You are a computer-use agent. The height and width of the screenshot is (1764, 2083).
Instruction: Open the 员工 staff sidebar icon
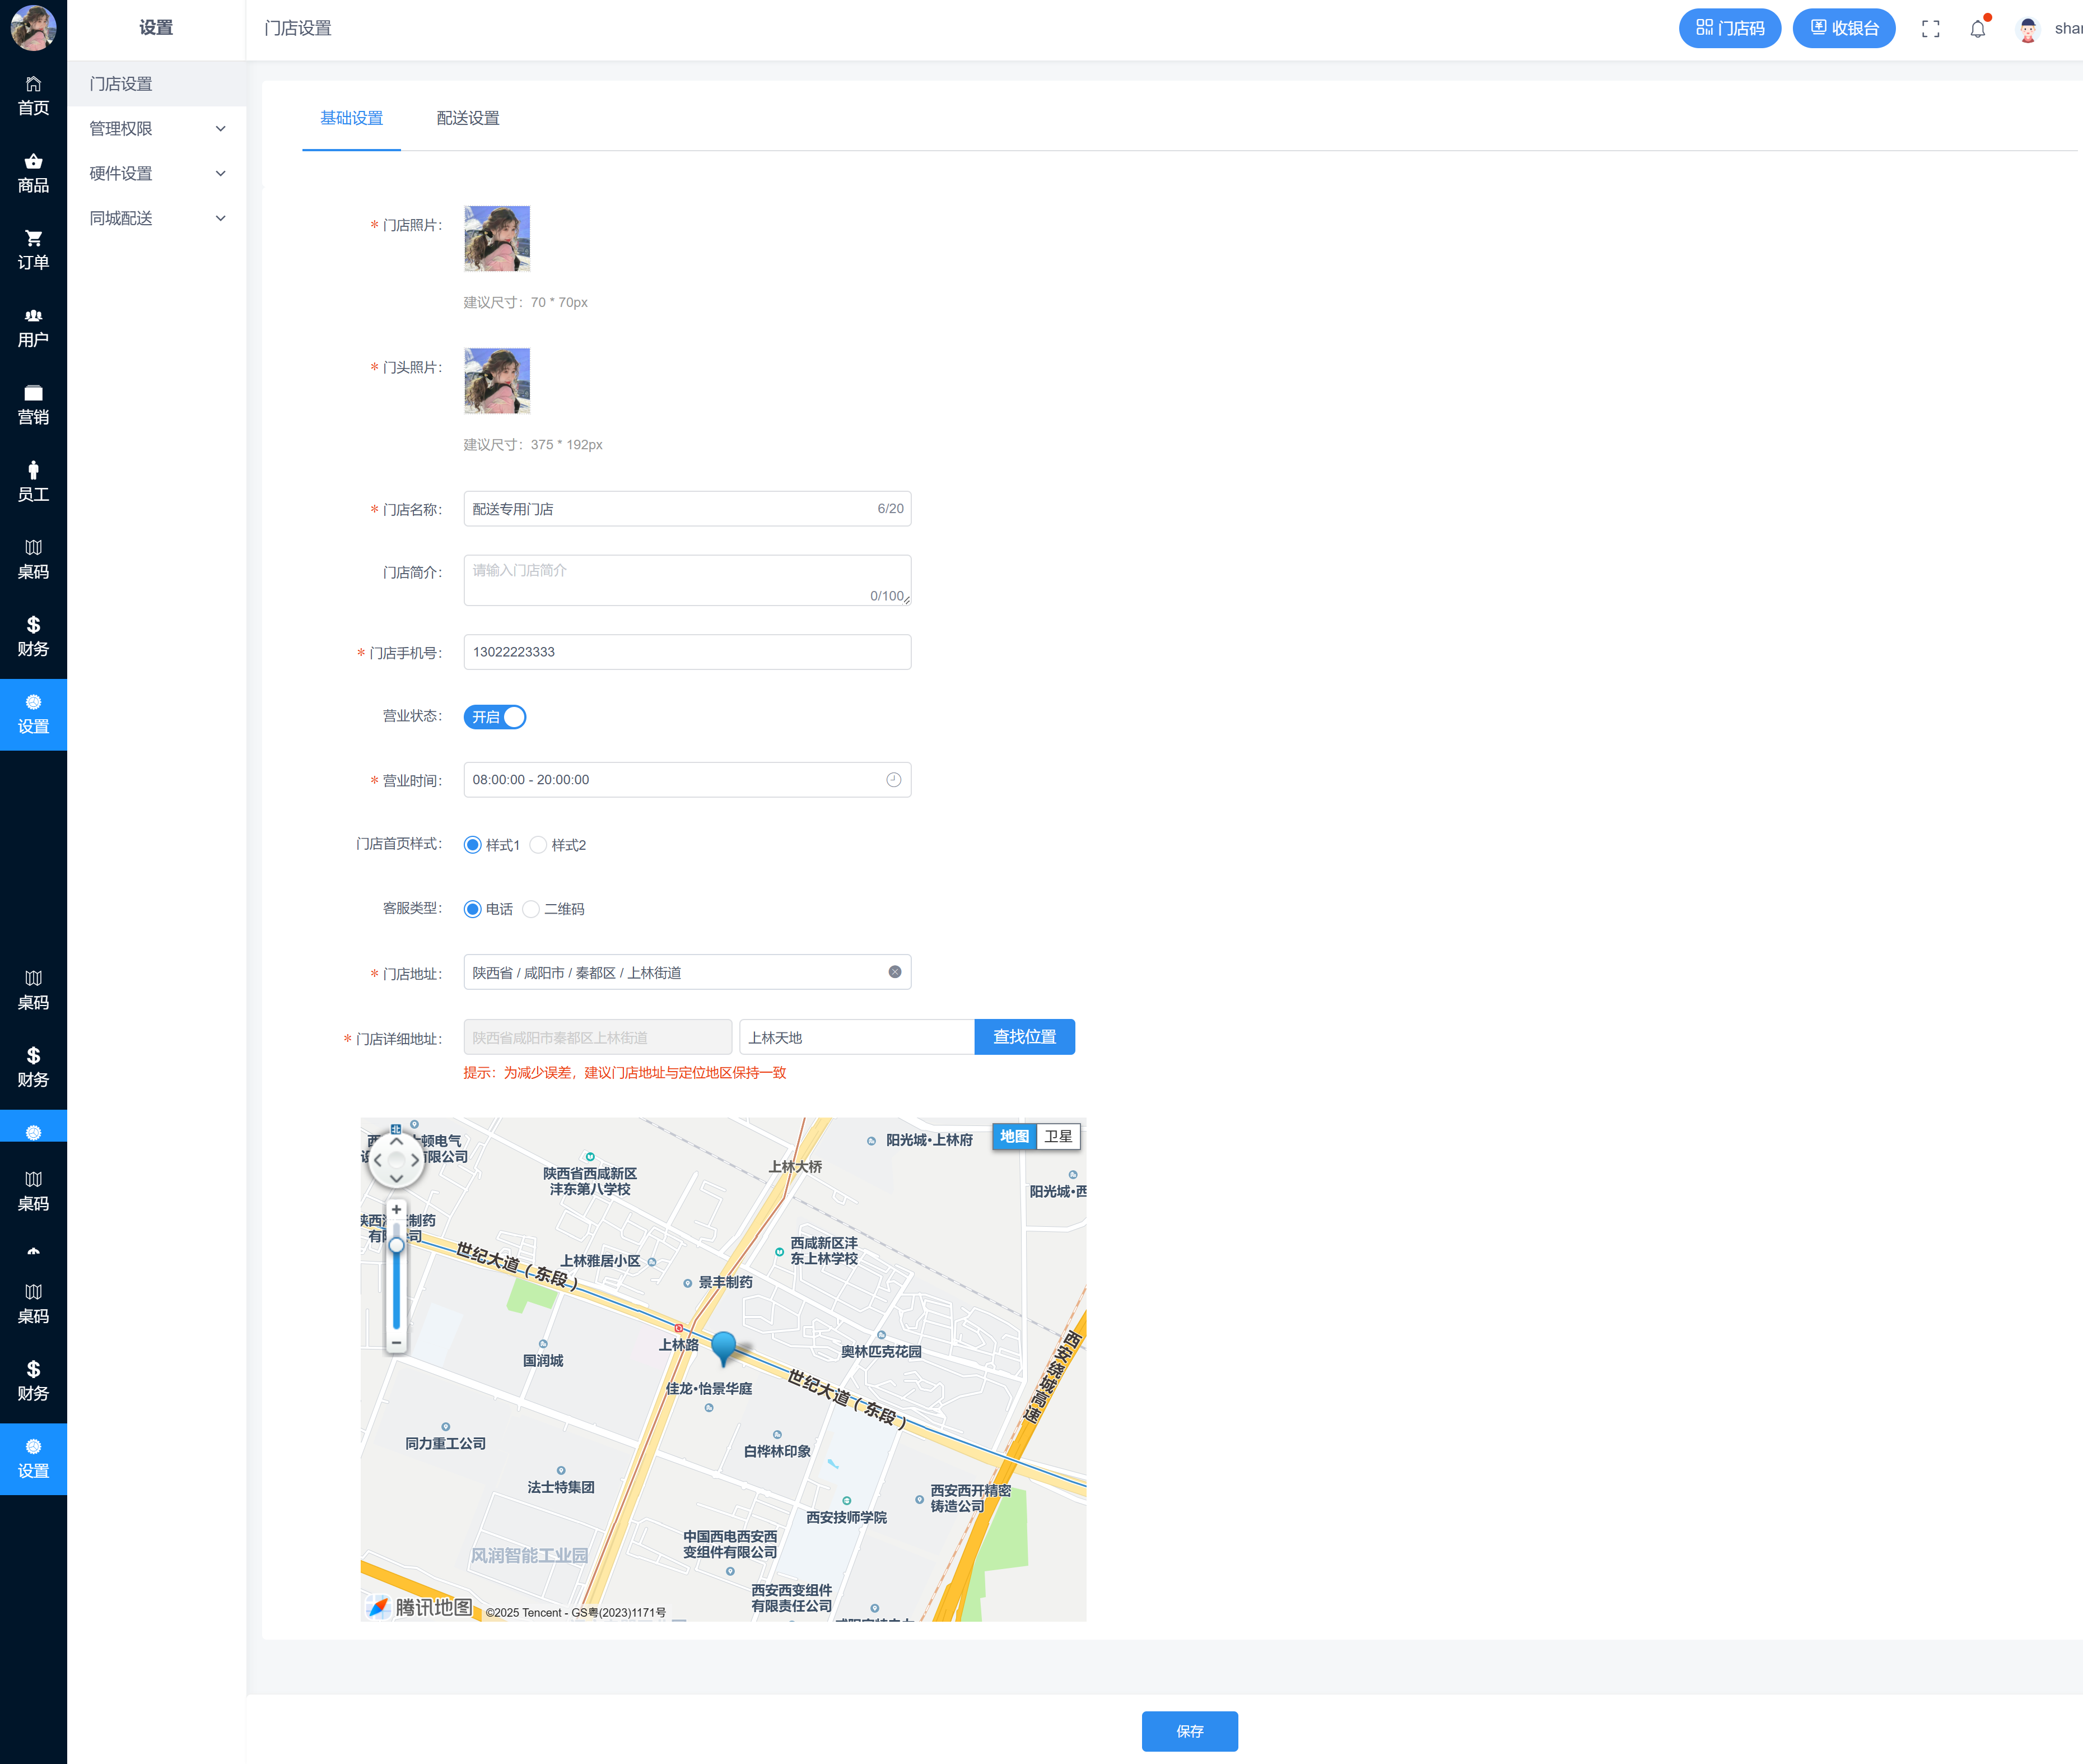33,481
